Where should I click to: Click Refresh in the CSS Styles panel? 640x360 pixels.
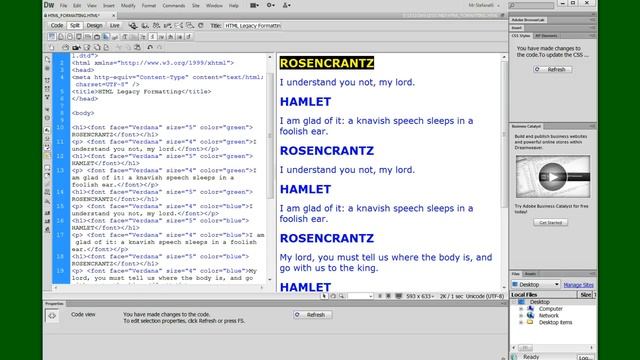553,69
